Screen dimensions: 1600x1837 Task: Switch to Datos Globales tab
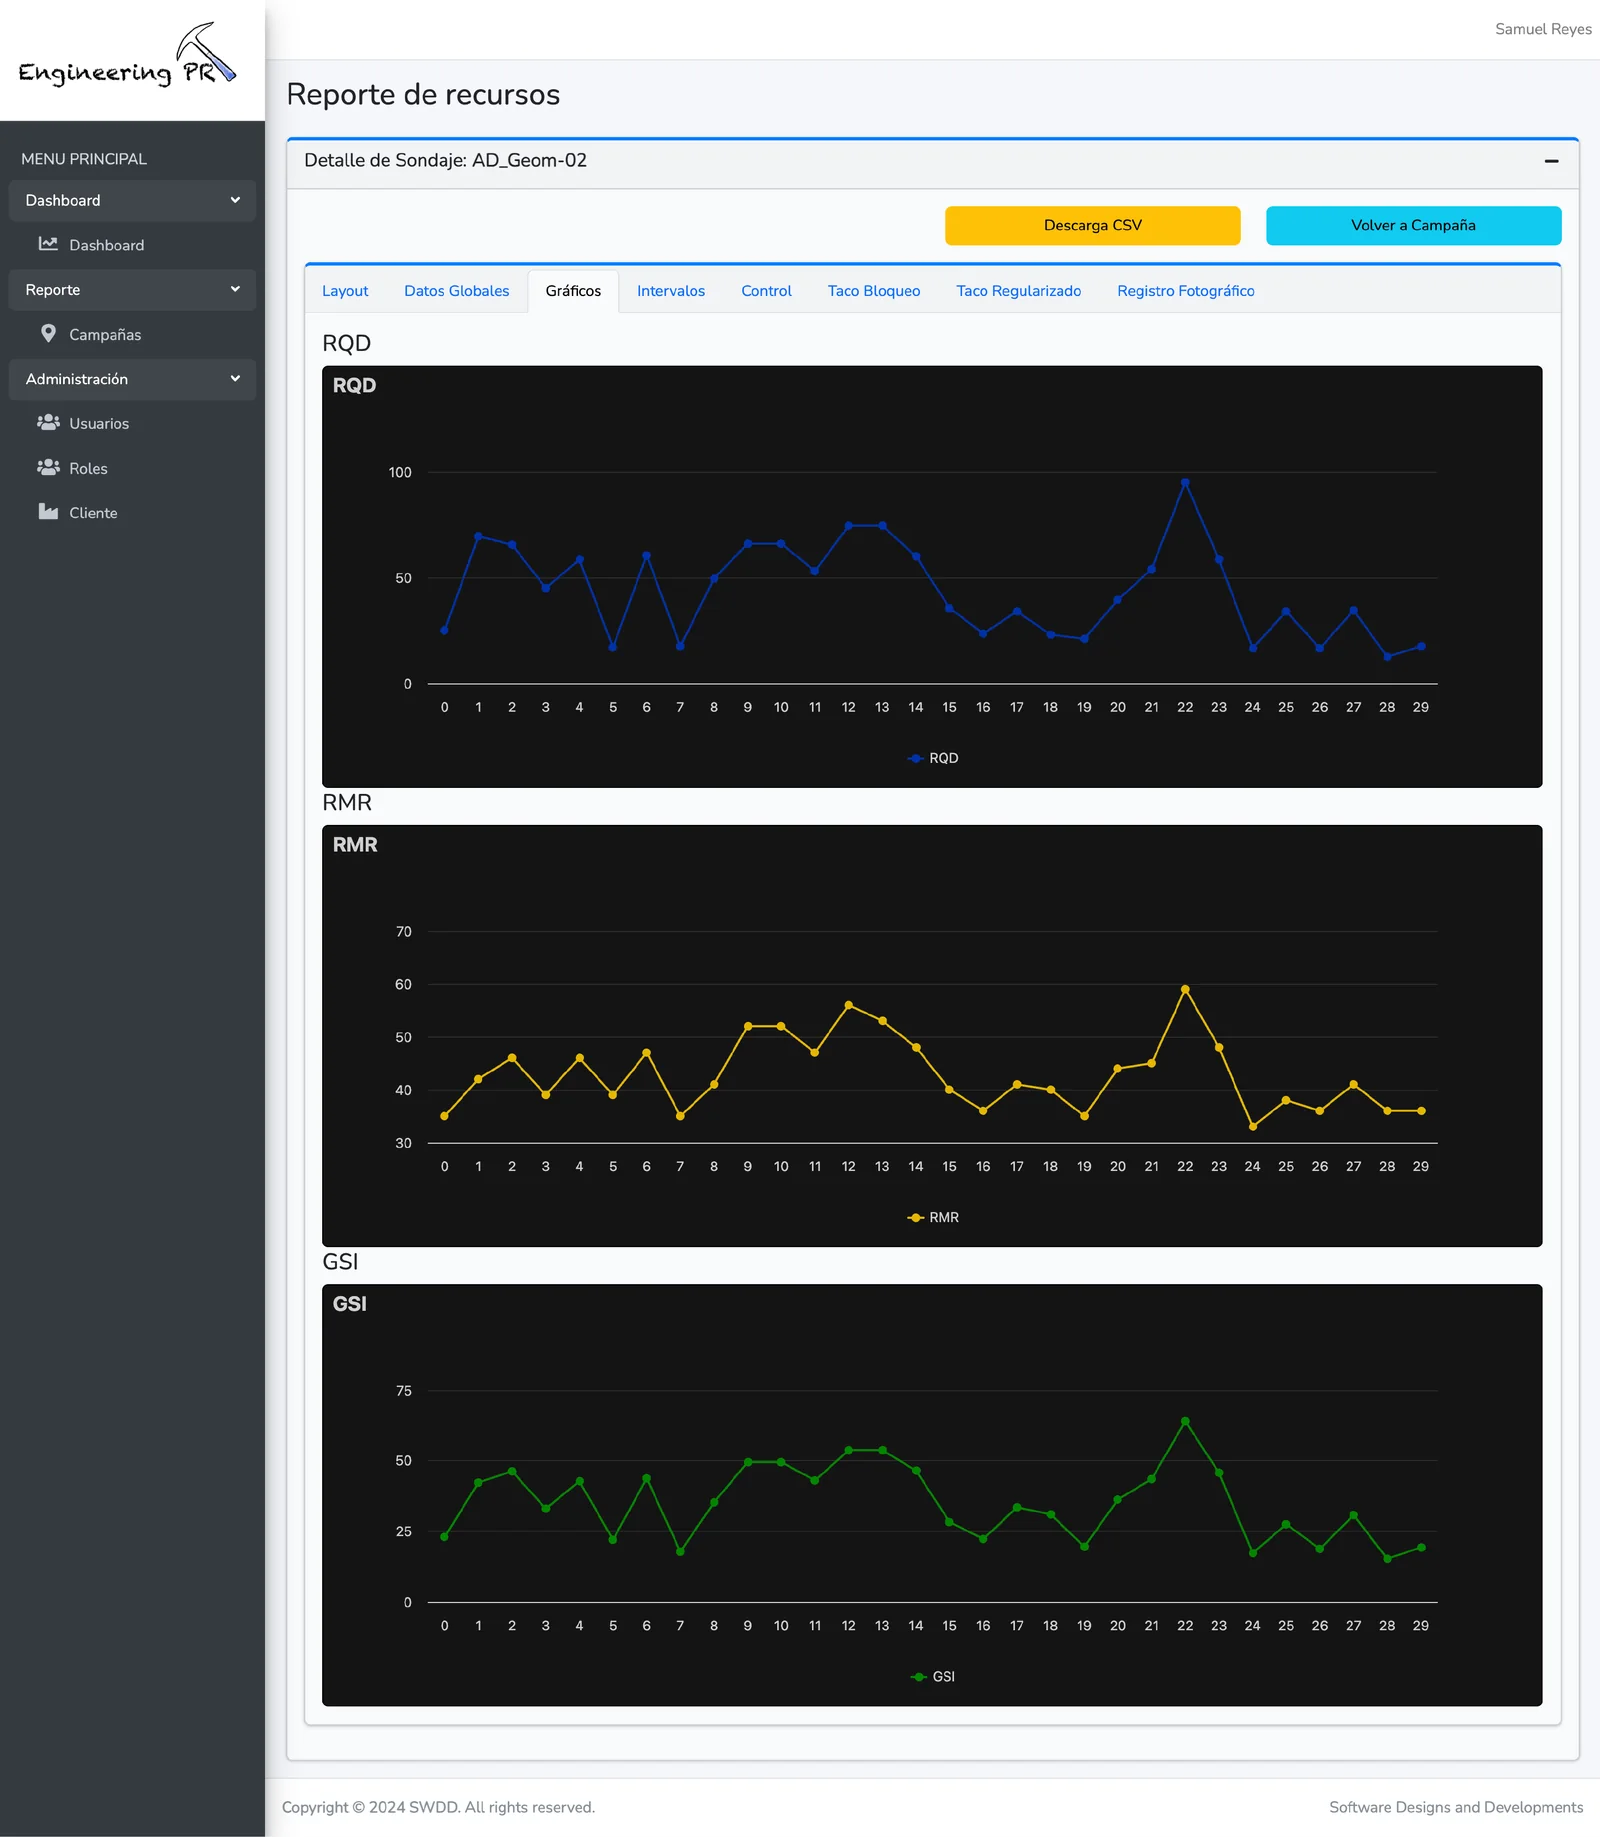pyautogui.click(x=456, y=291)
